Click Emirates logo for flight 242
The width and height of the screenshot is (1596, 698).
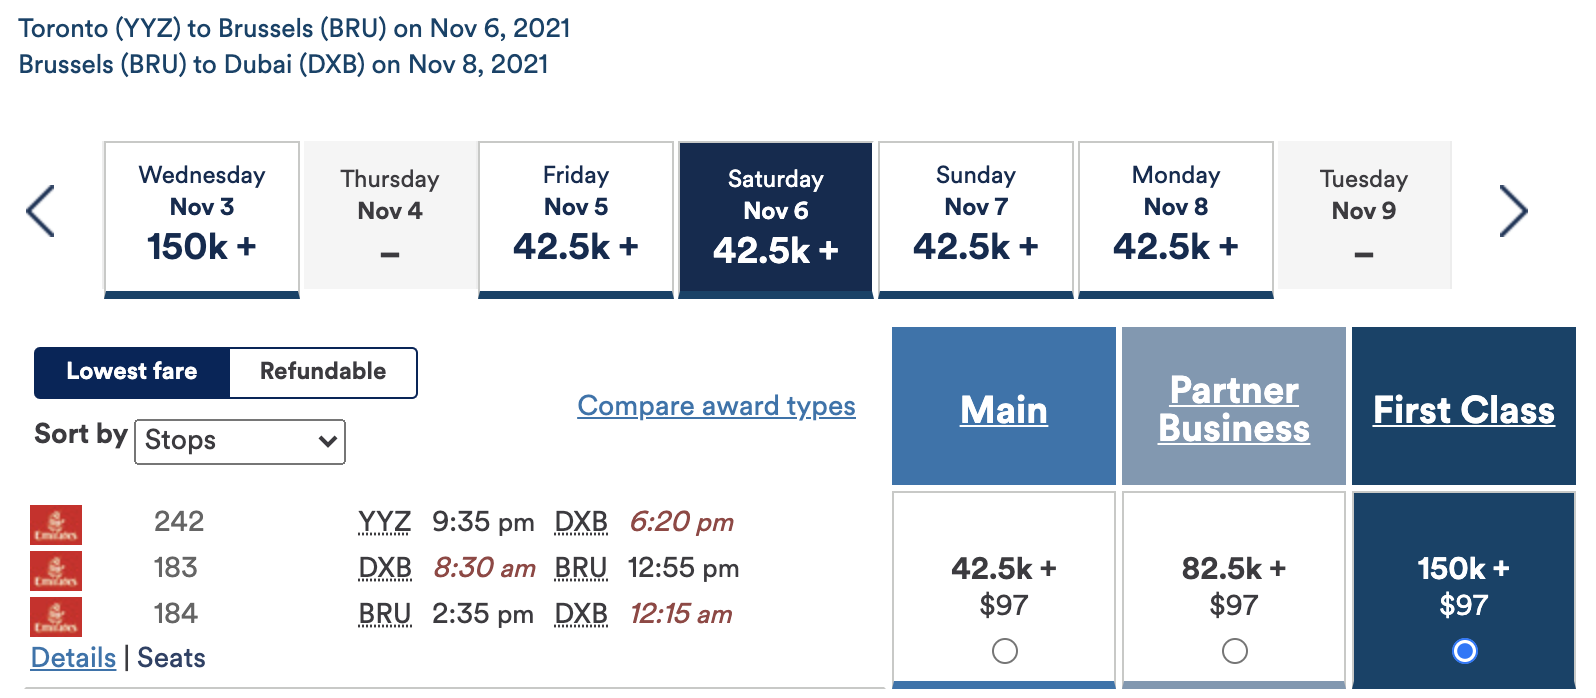(56, 524)
